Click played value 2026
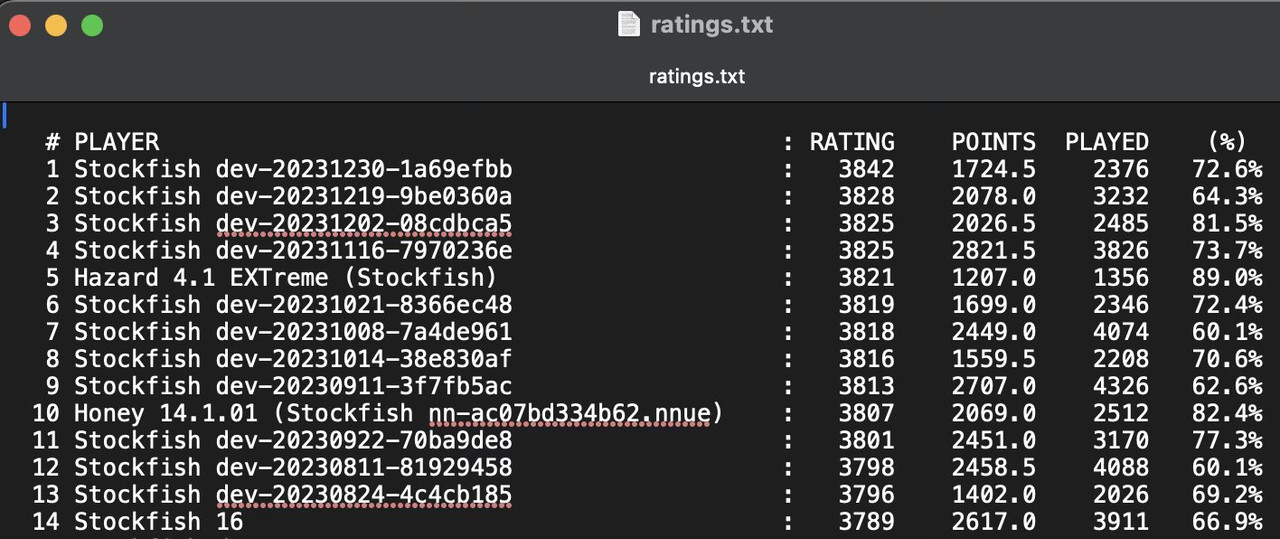This screenshot has width=1280, height=539. point(1121,493)
